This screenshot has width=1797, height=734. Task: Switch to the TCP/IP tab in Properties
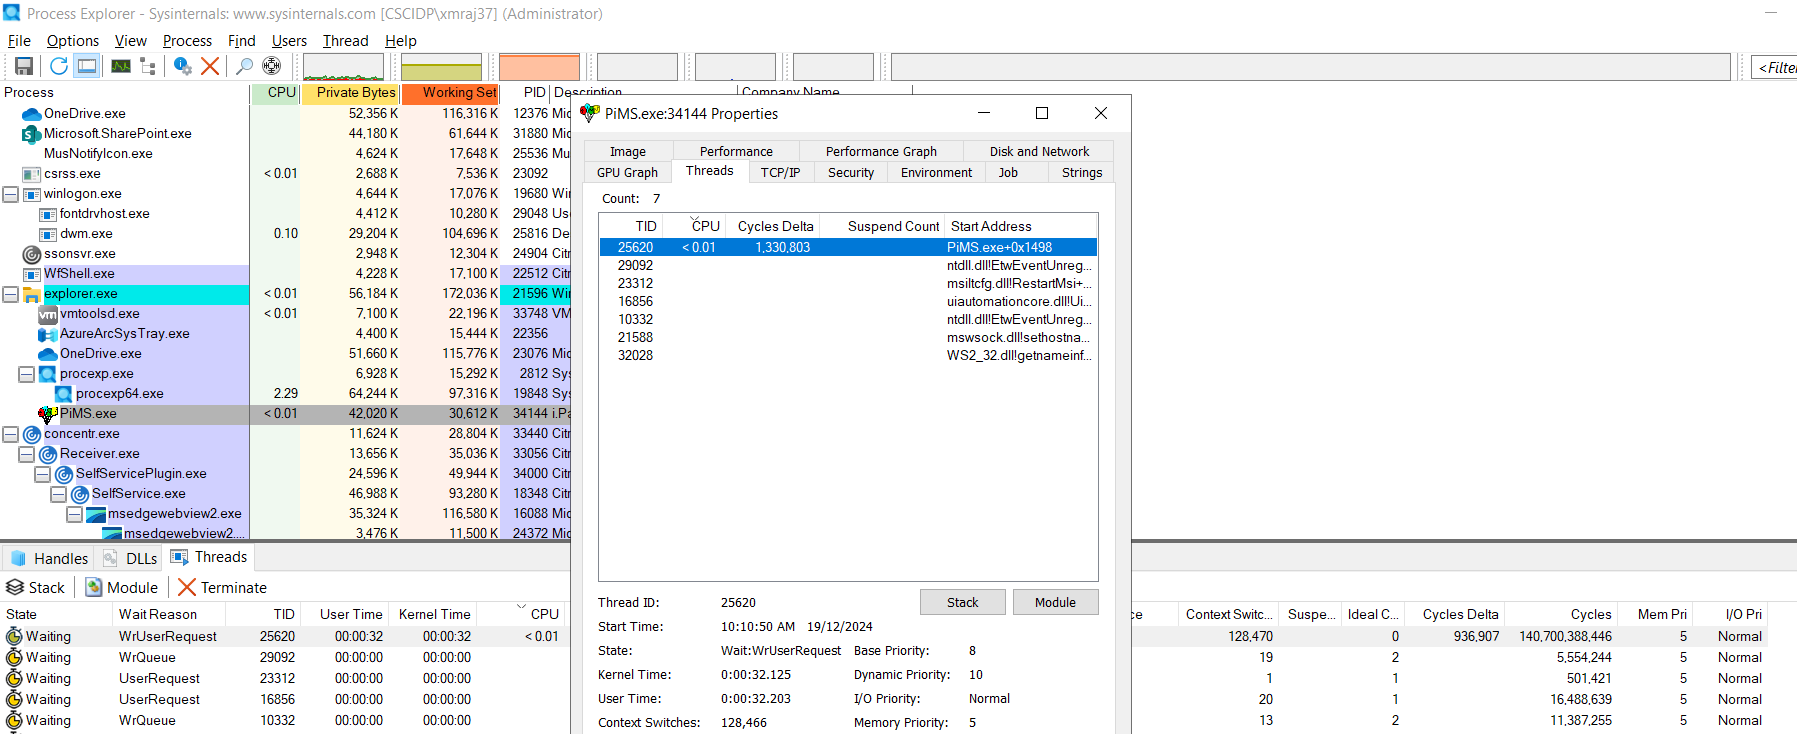(x=780, y=173)
